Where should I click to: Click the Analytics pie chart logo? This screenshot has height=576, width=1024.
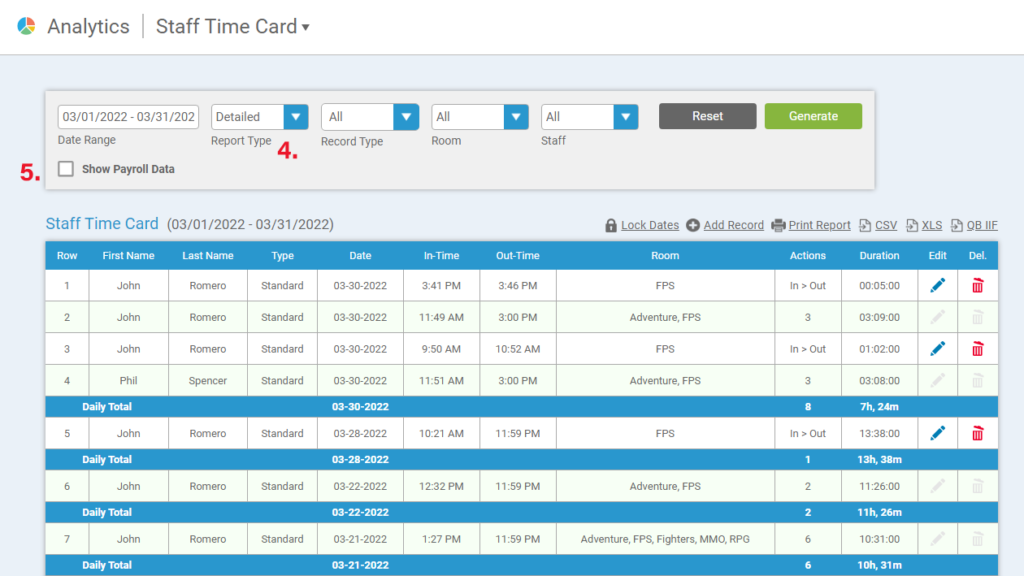tap(23, 25)
